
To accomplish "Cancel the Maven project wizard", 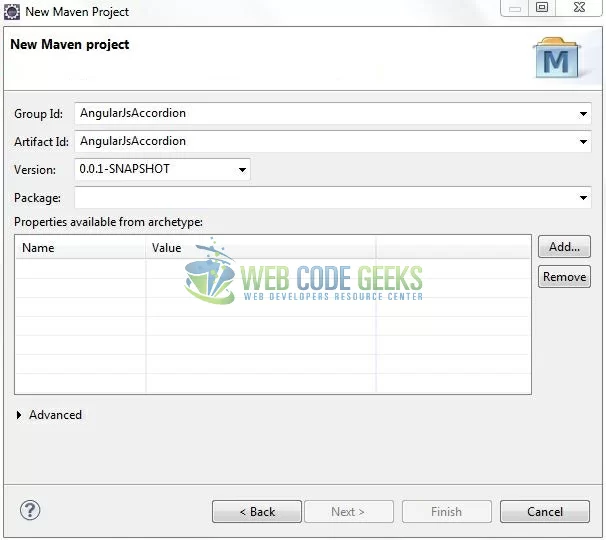I will tap(545, 511).
